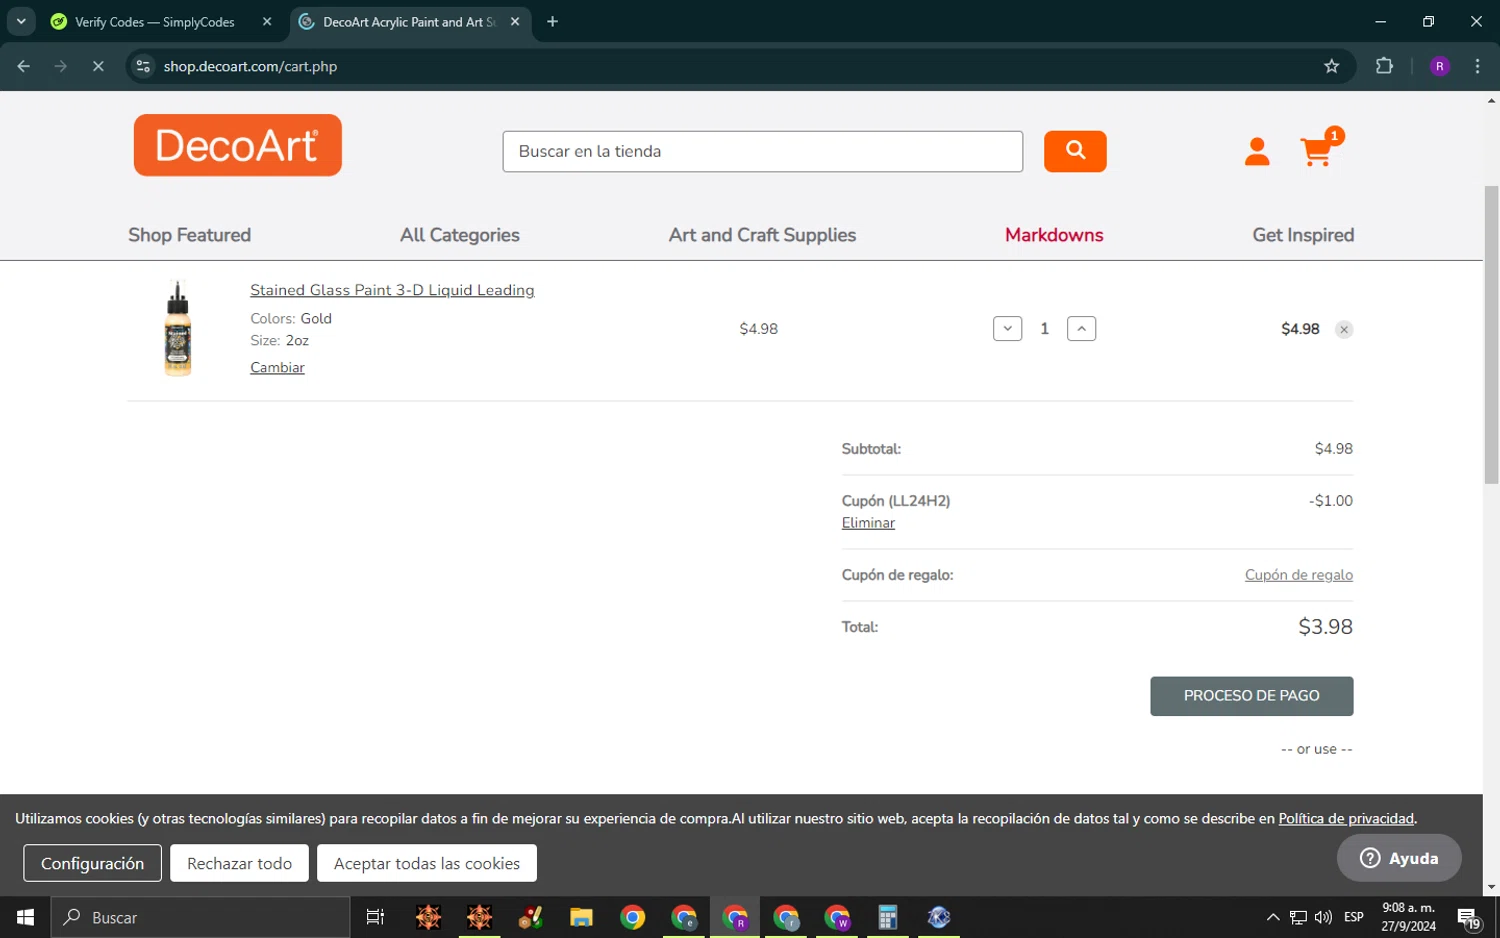This screenshot has width=1500, height=938.
Task: Open File Explorer from the taskbar
Action: point(581,917)
